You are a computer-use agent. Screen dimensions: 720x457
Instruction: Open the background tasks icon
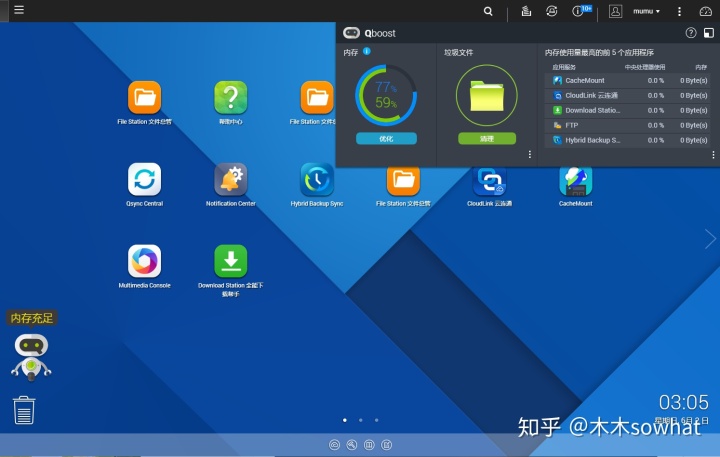526,11
